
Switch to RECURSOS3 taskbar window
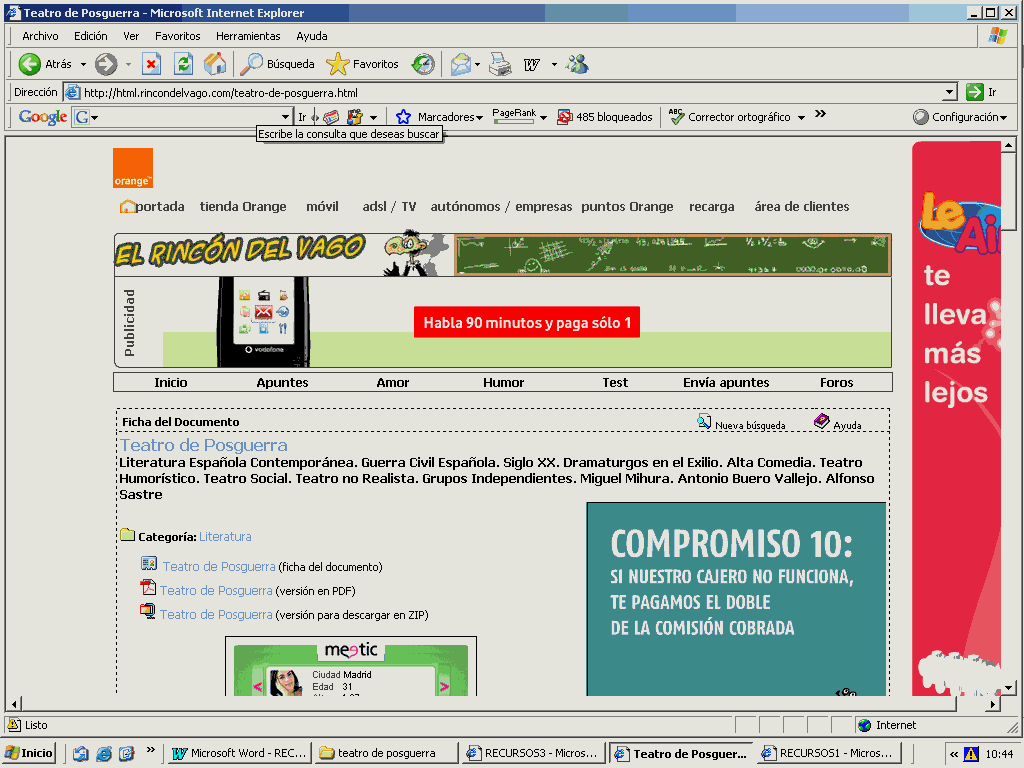[532, 753]
